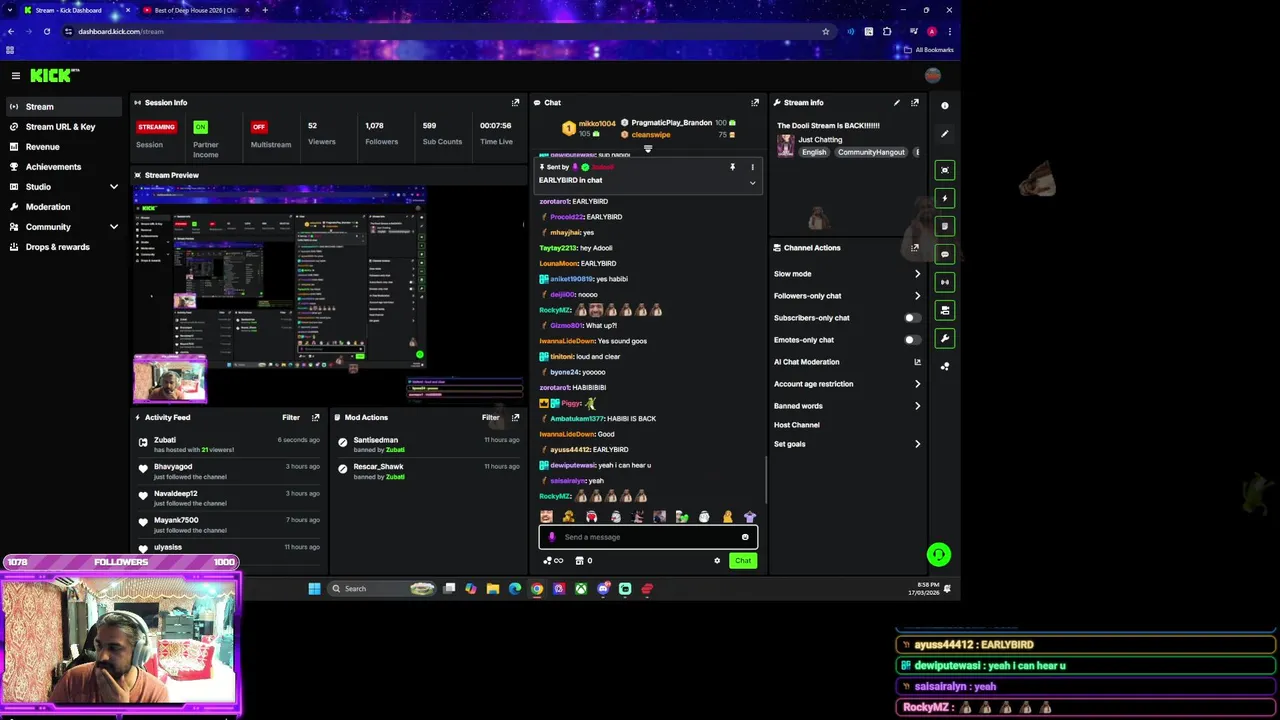The height and width of the screenshot is (720, 1280).
Task: Pop out the Chat panel
Action: pyautogui.click(x=755, y=102)
